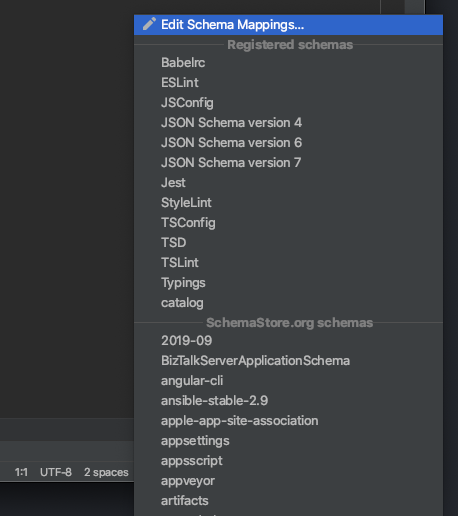
Task: Pick JSON Schema version 6
Action: [288, 143]
